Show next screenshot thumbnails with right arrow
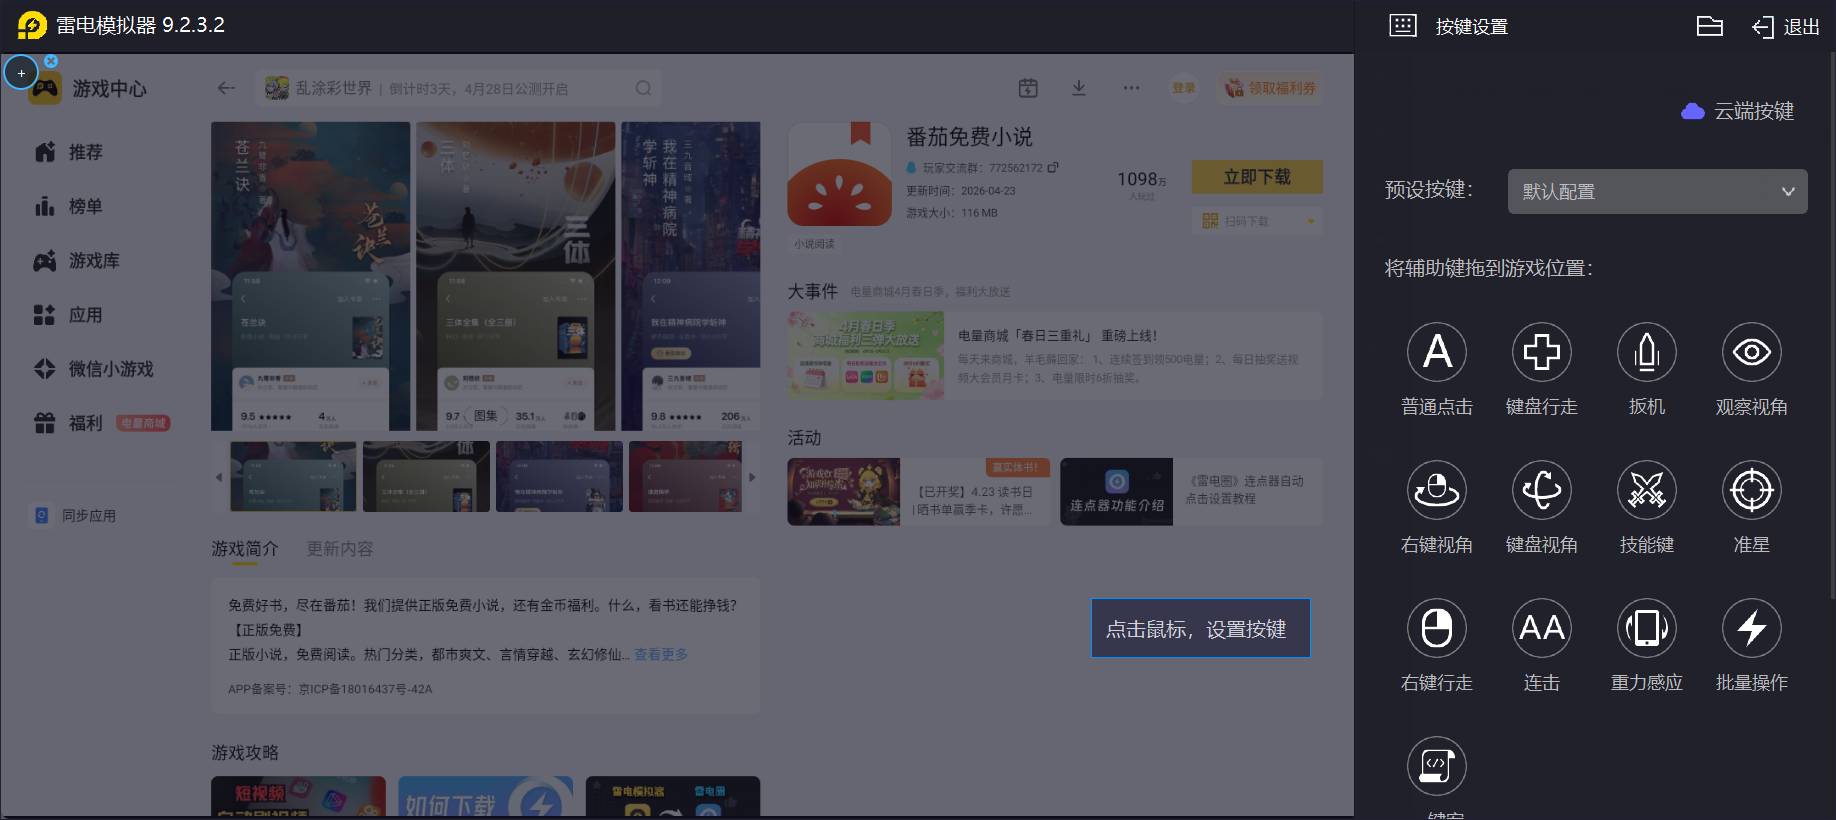 752,477
